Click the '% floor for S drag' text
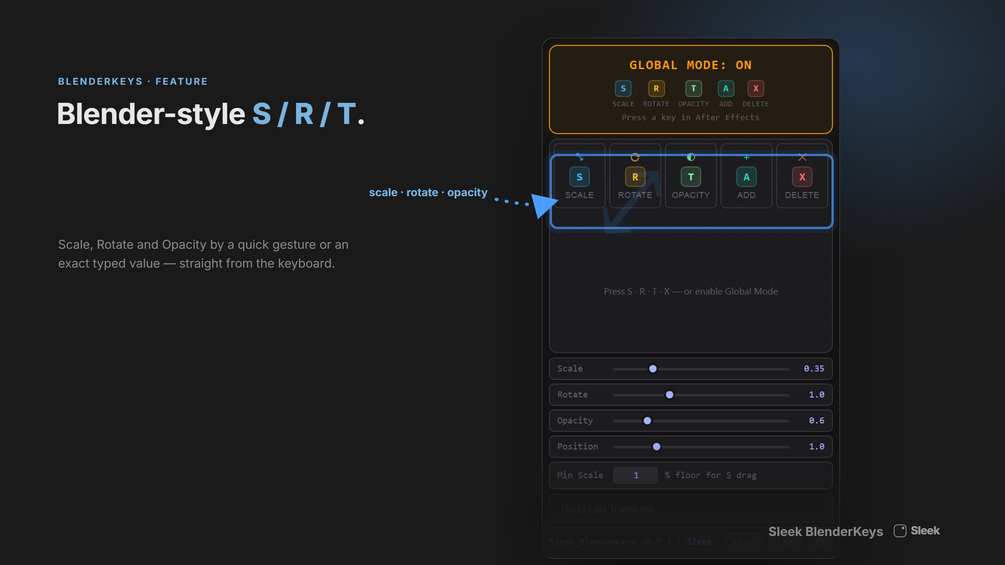1005x565 pixels. point(710,475)
